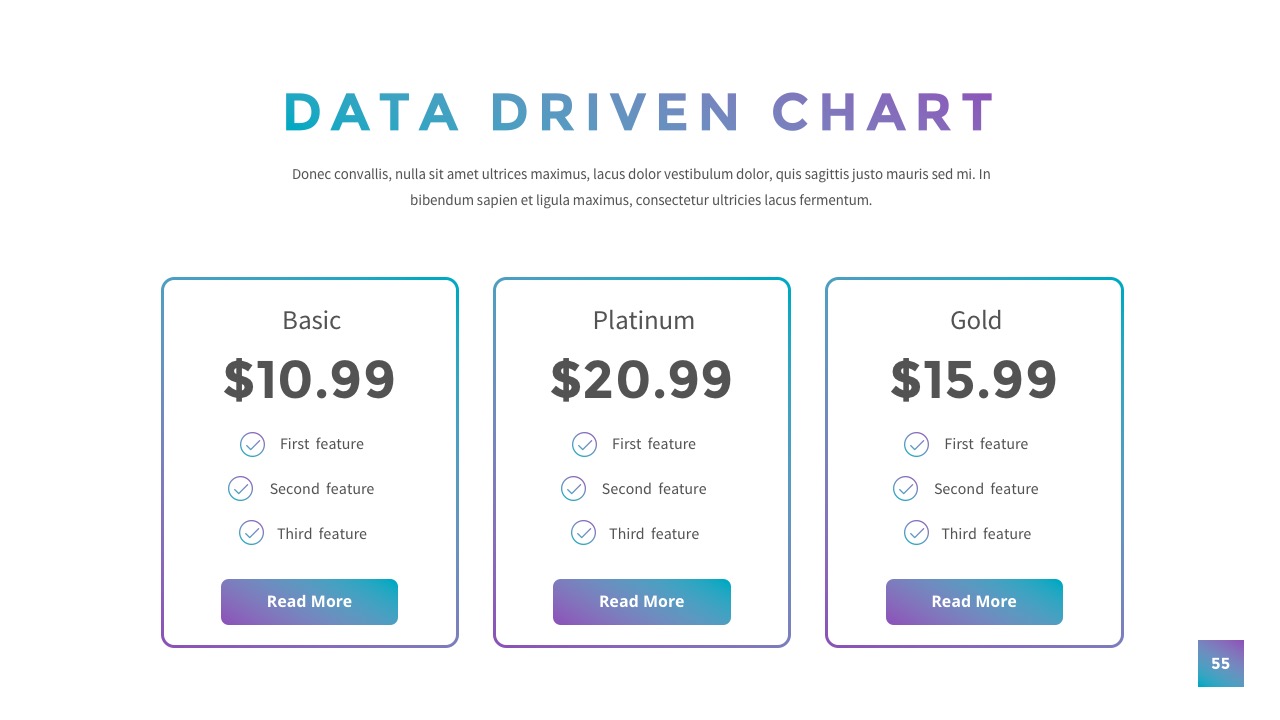Click the Platinum plan's Second feature checkmark icon
Screen dimensions: 1280x720
tap(573, 489)
